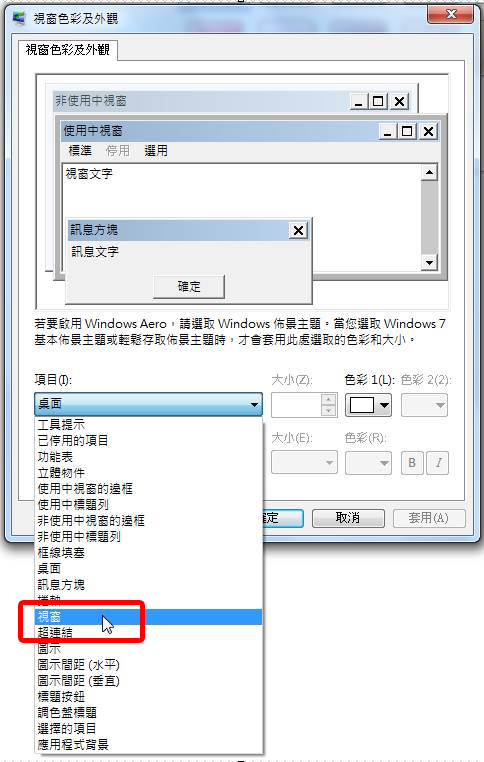Open the font 大小(E) dropdown
The width and height of the screenshot is (484, 762).
coord(304,463)
